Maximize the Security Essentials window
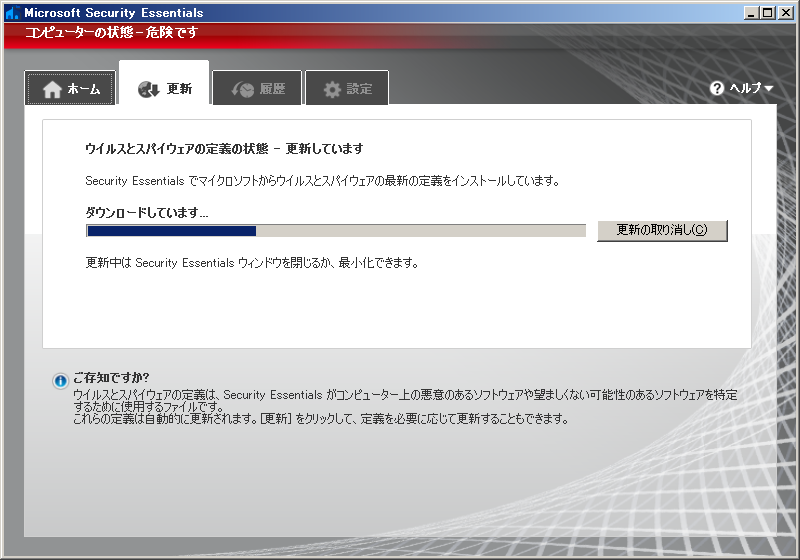The width and height of the screenshot is (800, 560). [768, 13]
